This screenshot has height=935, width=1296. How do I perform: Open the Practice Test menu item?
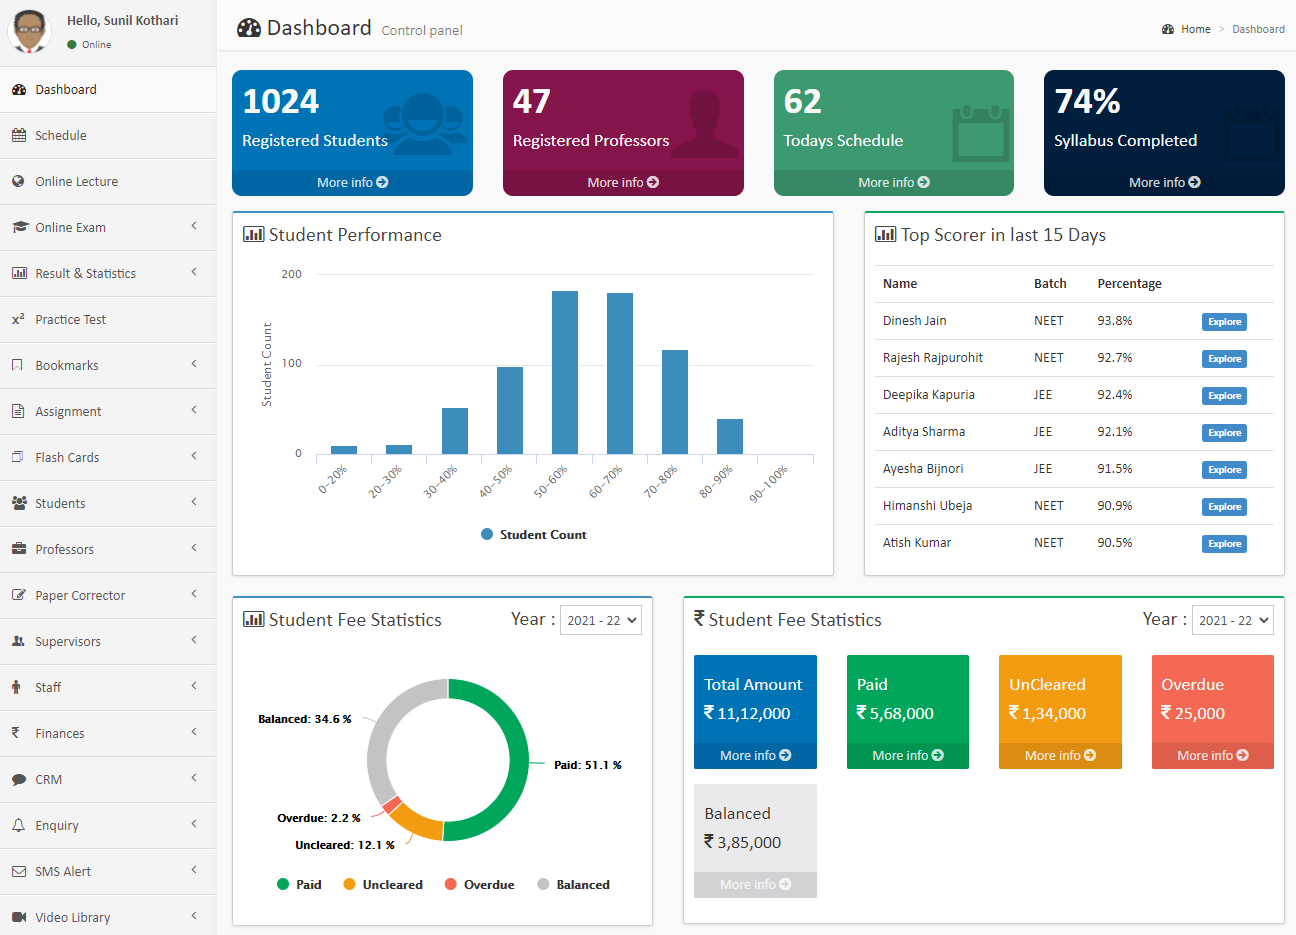click(x=108, y=319)
